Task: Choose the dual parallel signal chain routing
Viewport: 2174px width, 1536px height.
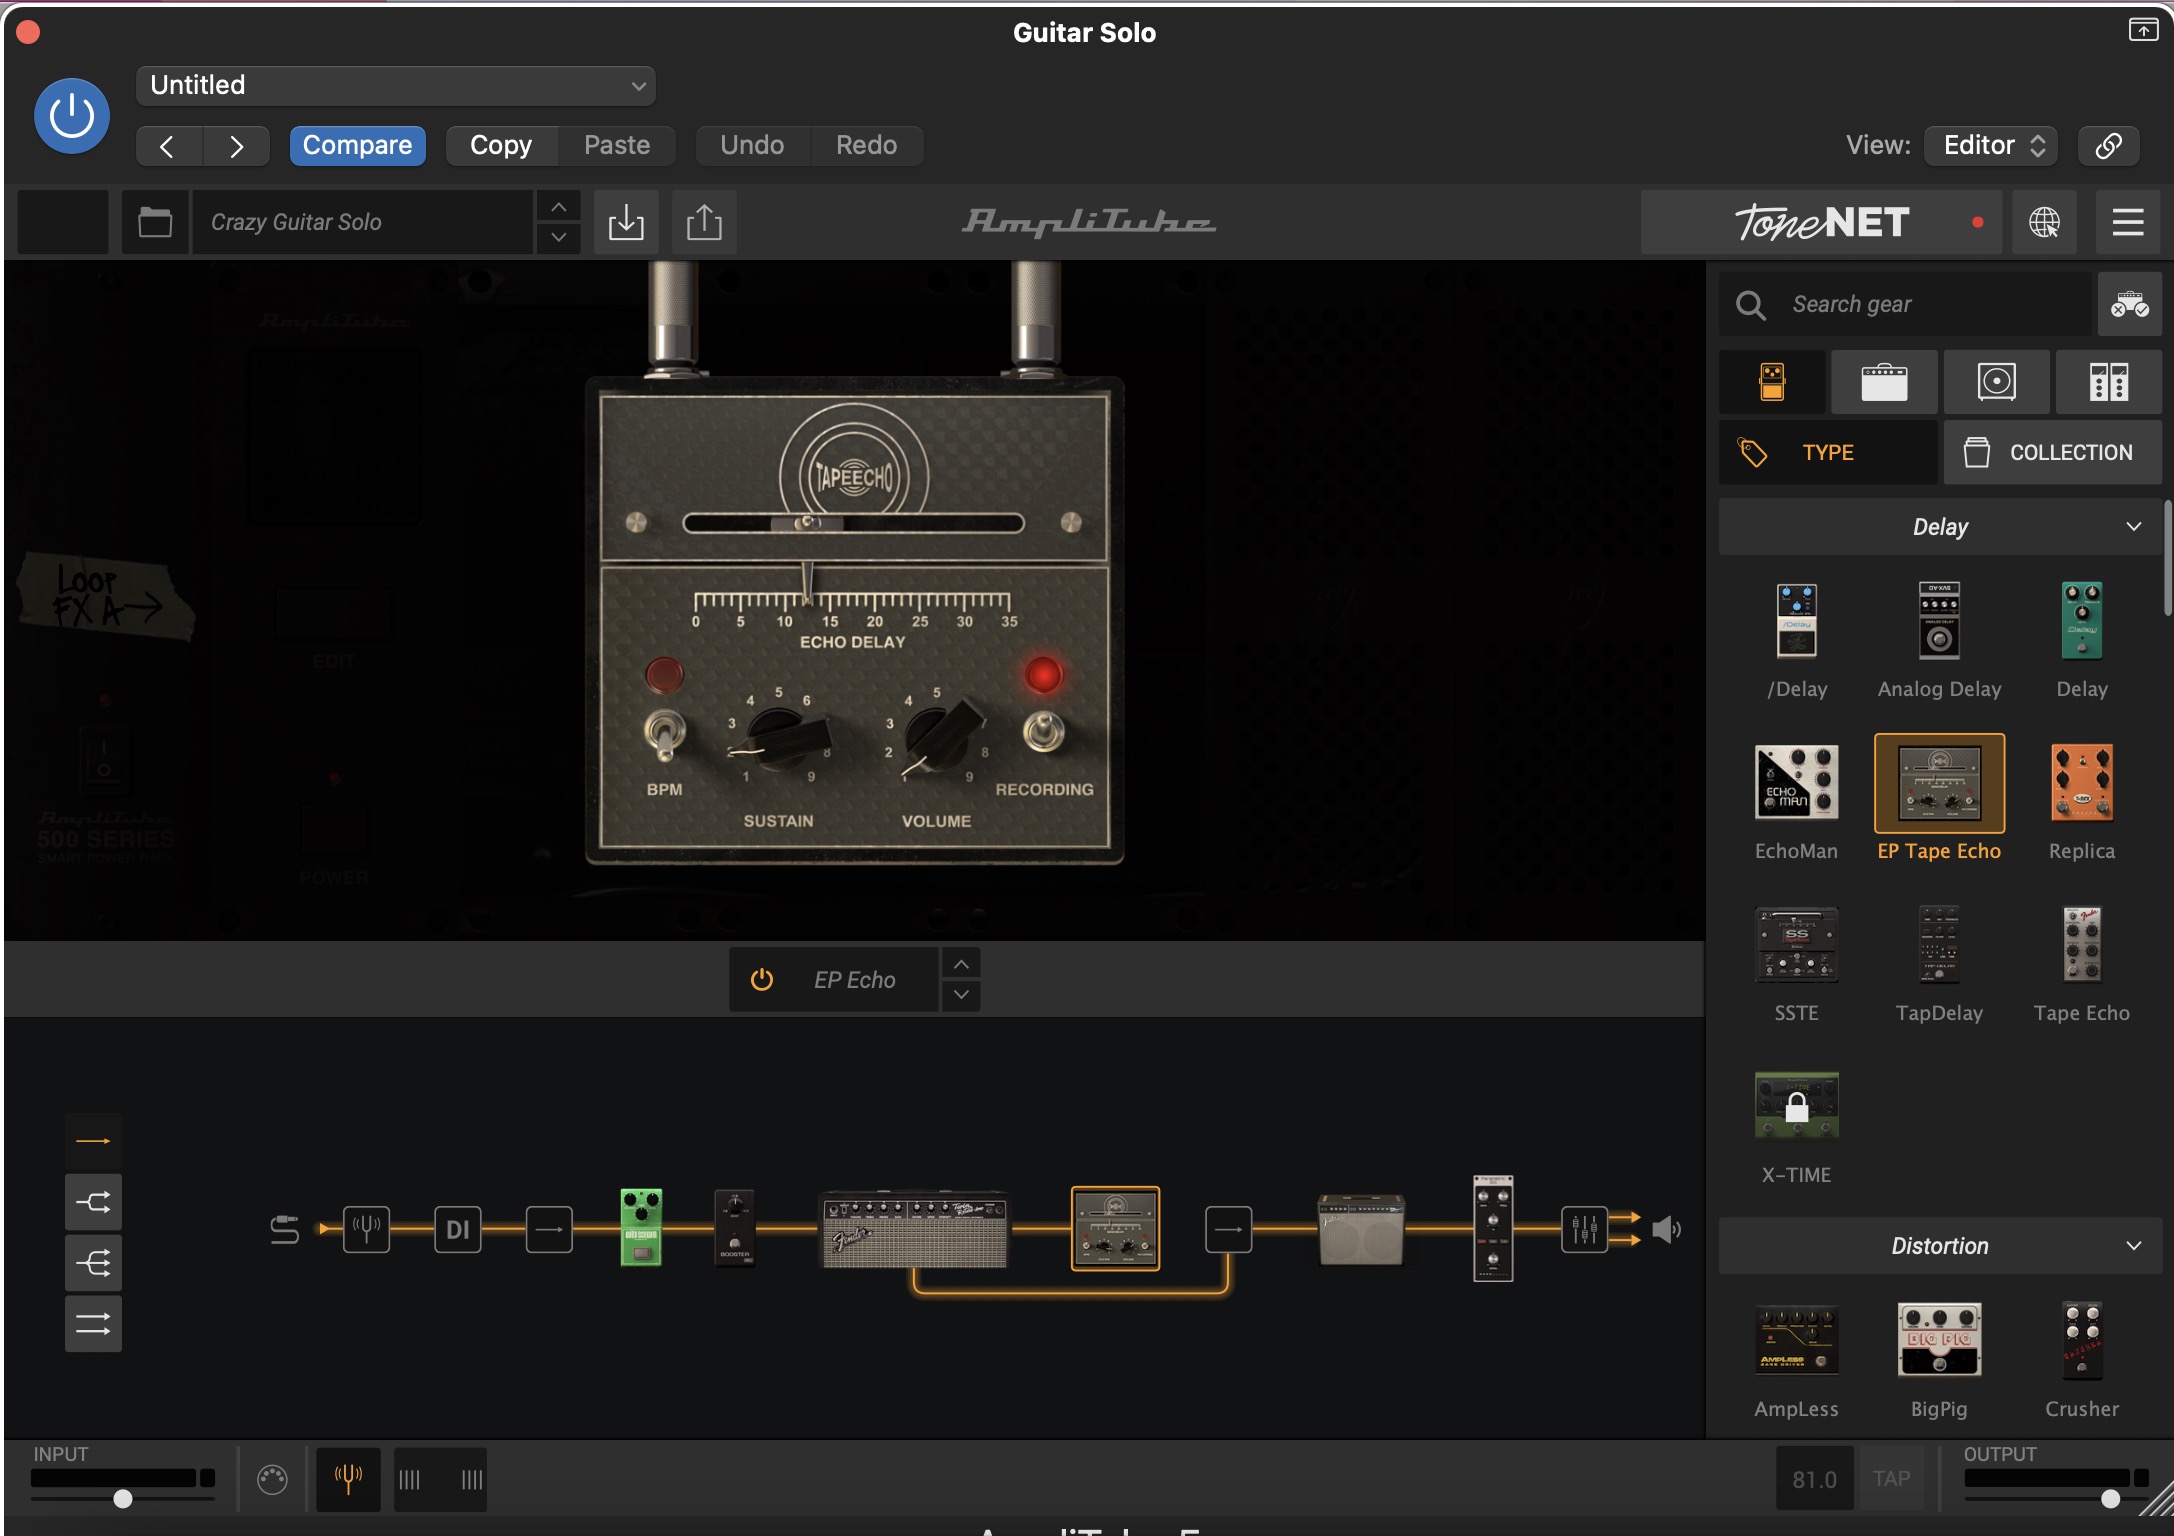Action: tap(93, 1325)
